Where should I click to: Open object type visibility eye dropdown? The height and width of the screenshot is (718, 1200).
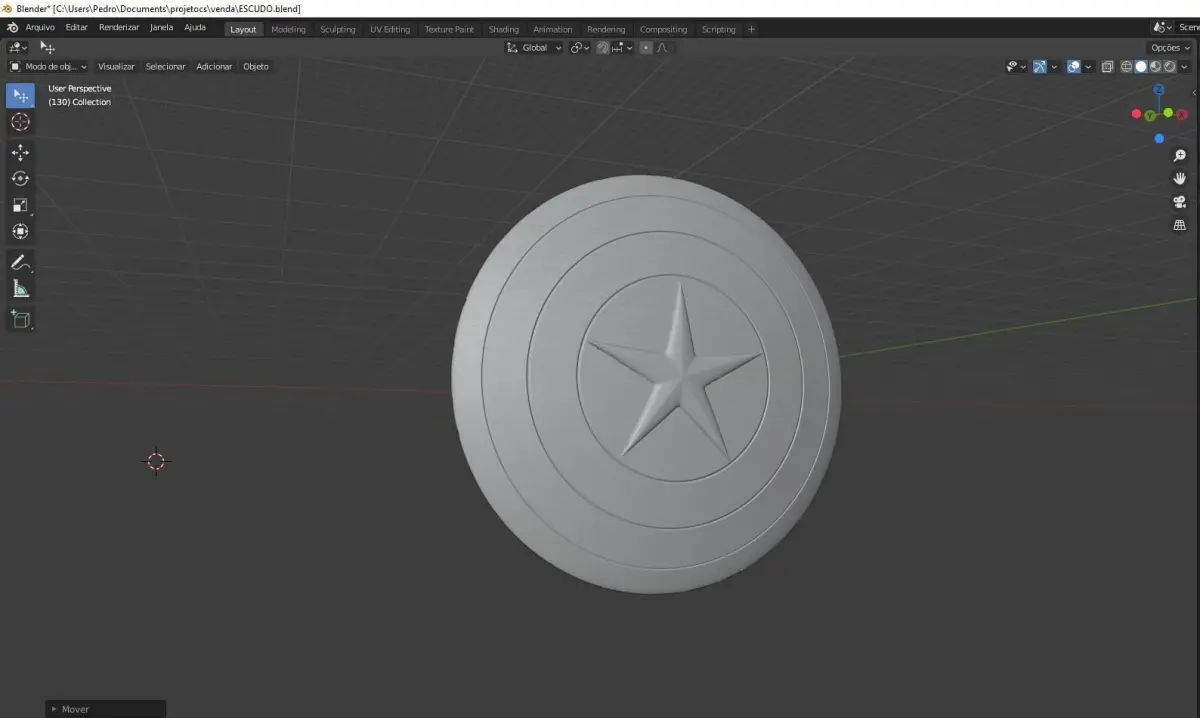(1016, 66)
